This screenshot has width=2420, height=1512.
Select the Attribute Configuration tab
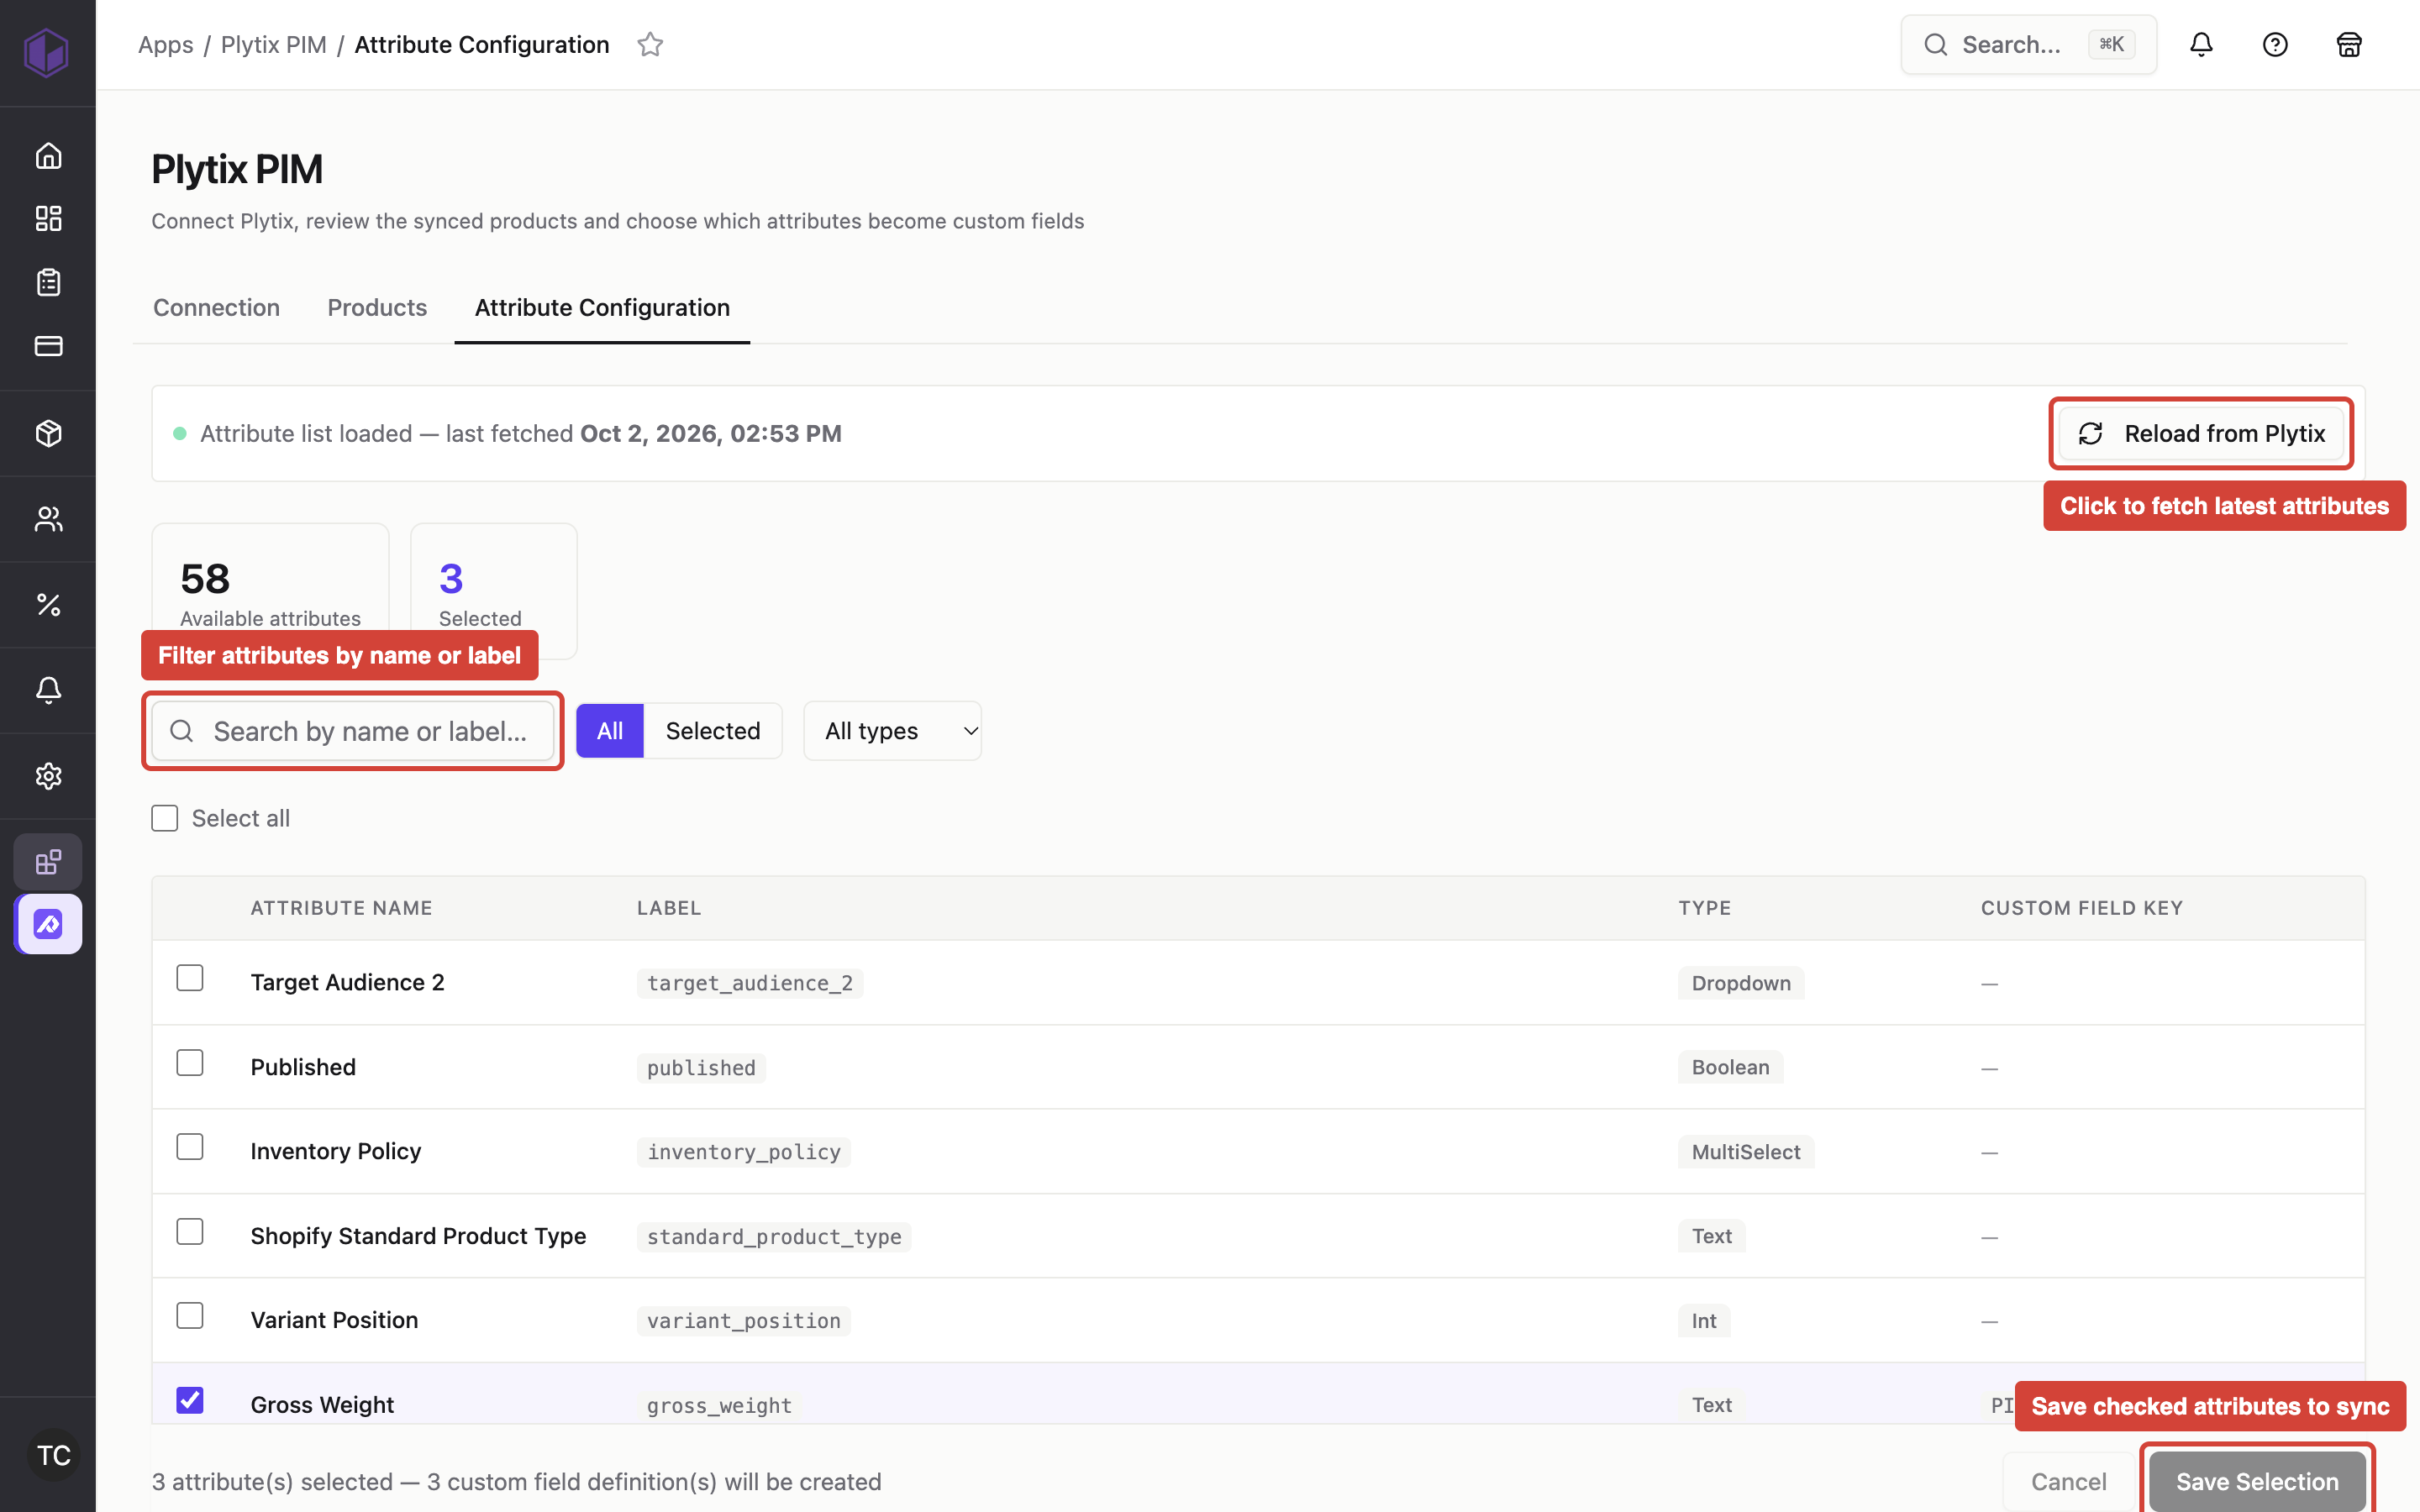(x=602, y=308)
